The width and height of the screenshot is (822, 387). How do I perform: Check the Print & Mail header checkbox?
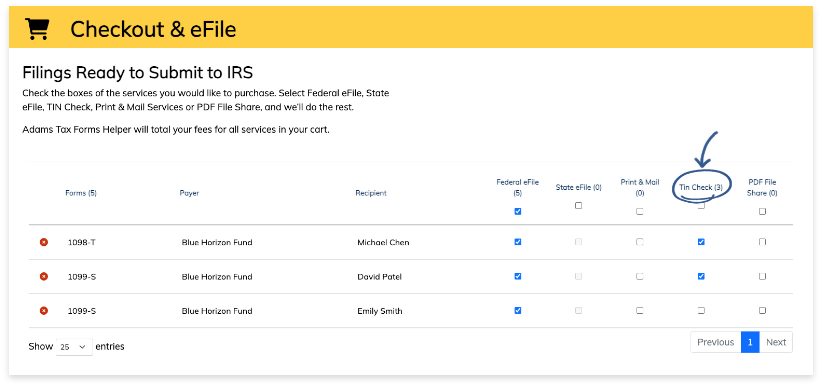pyautogui.click(x=640, y=211)
